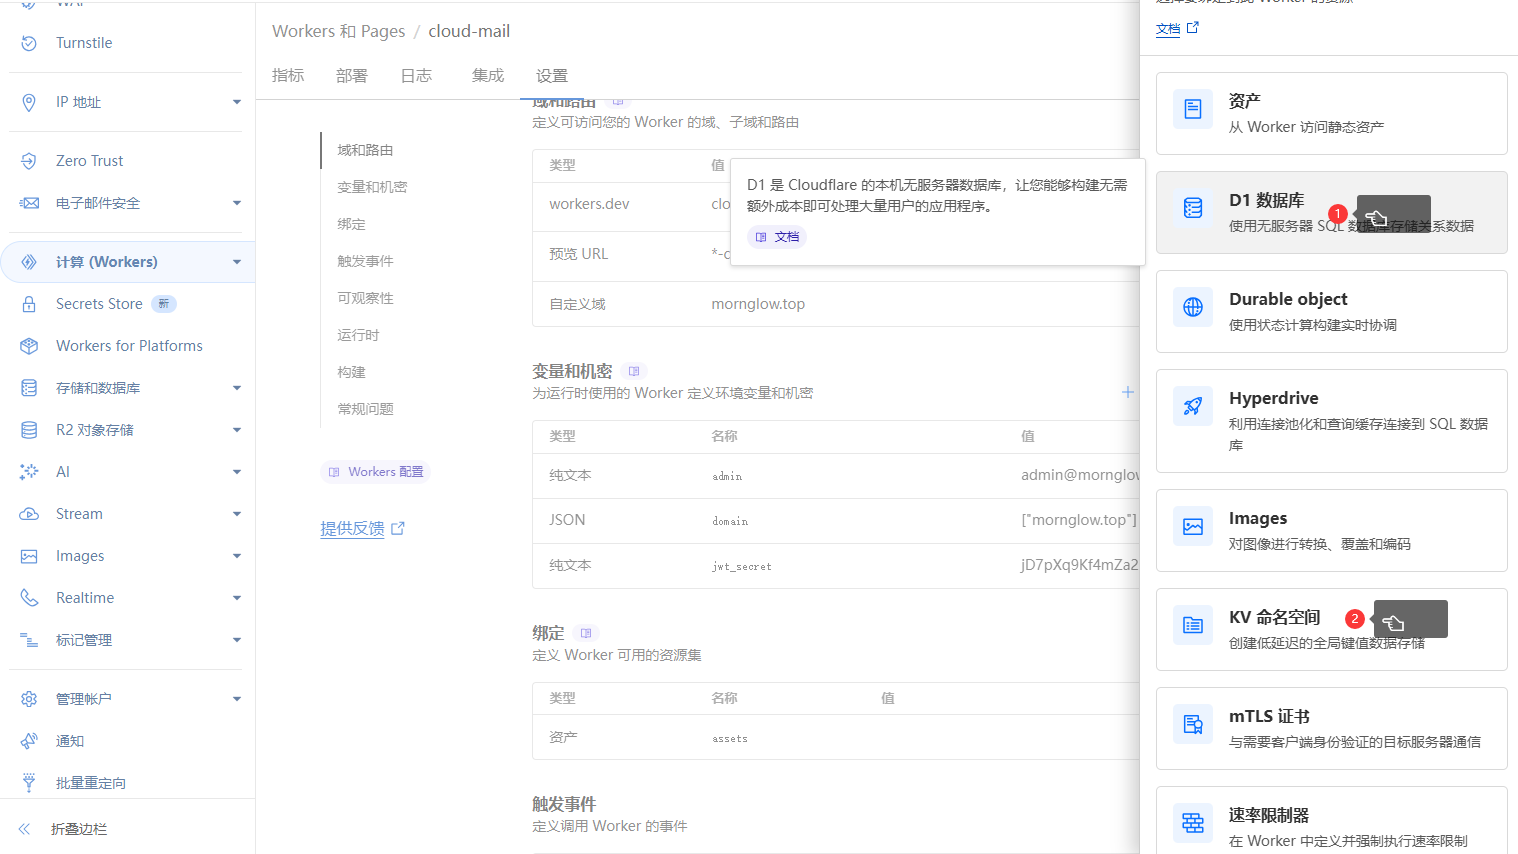Click the Durable object globe icon

(x=1193, y=307)
